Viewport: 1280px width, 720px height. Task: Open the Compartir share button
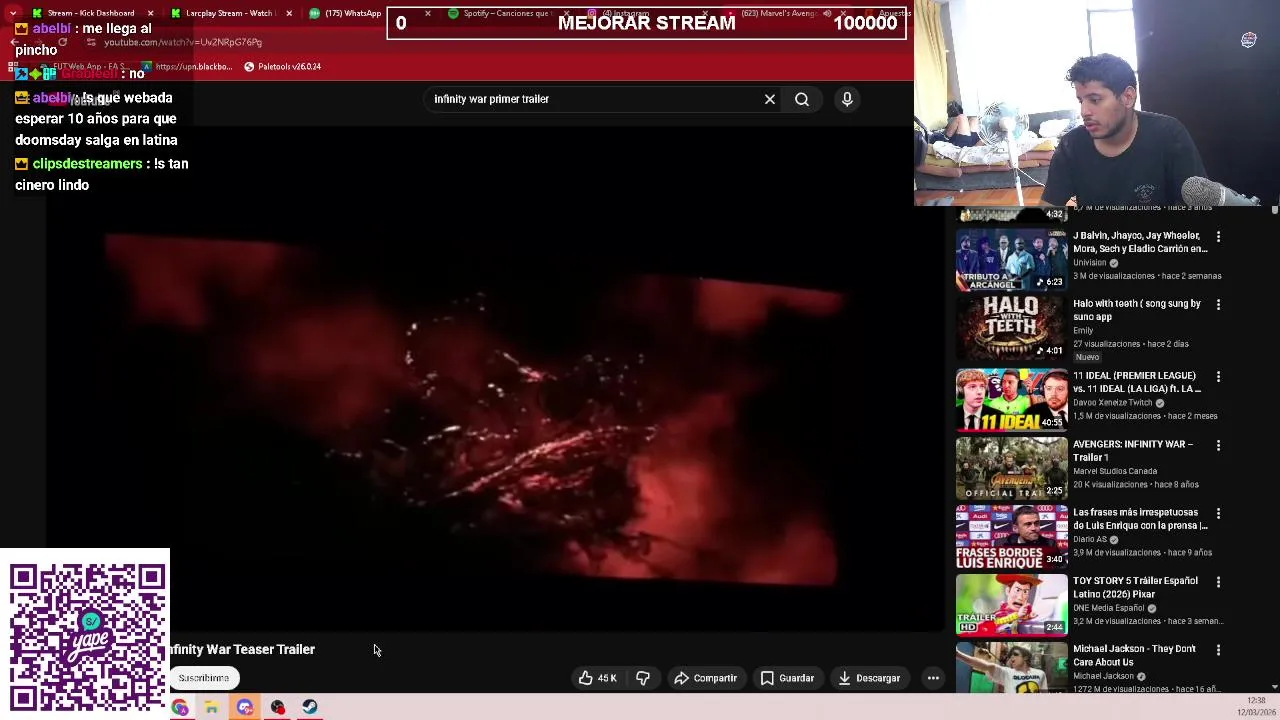coord(706,678)
